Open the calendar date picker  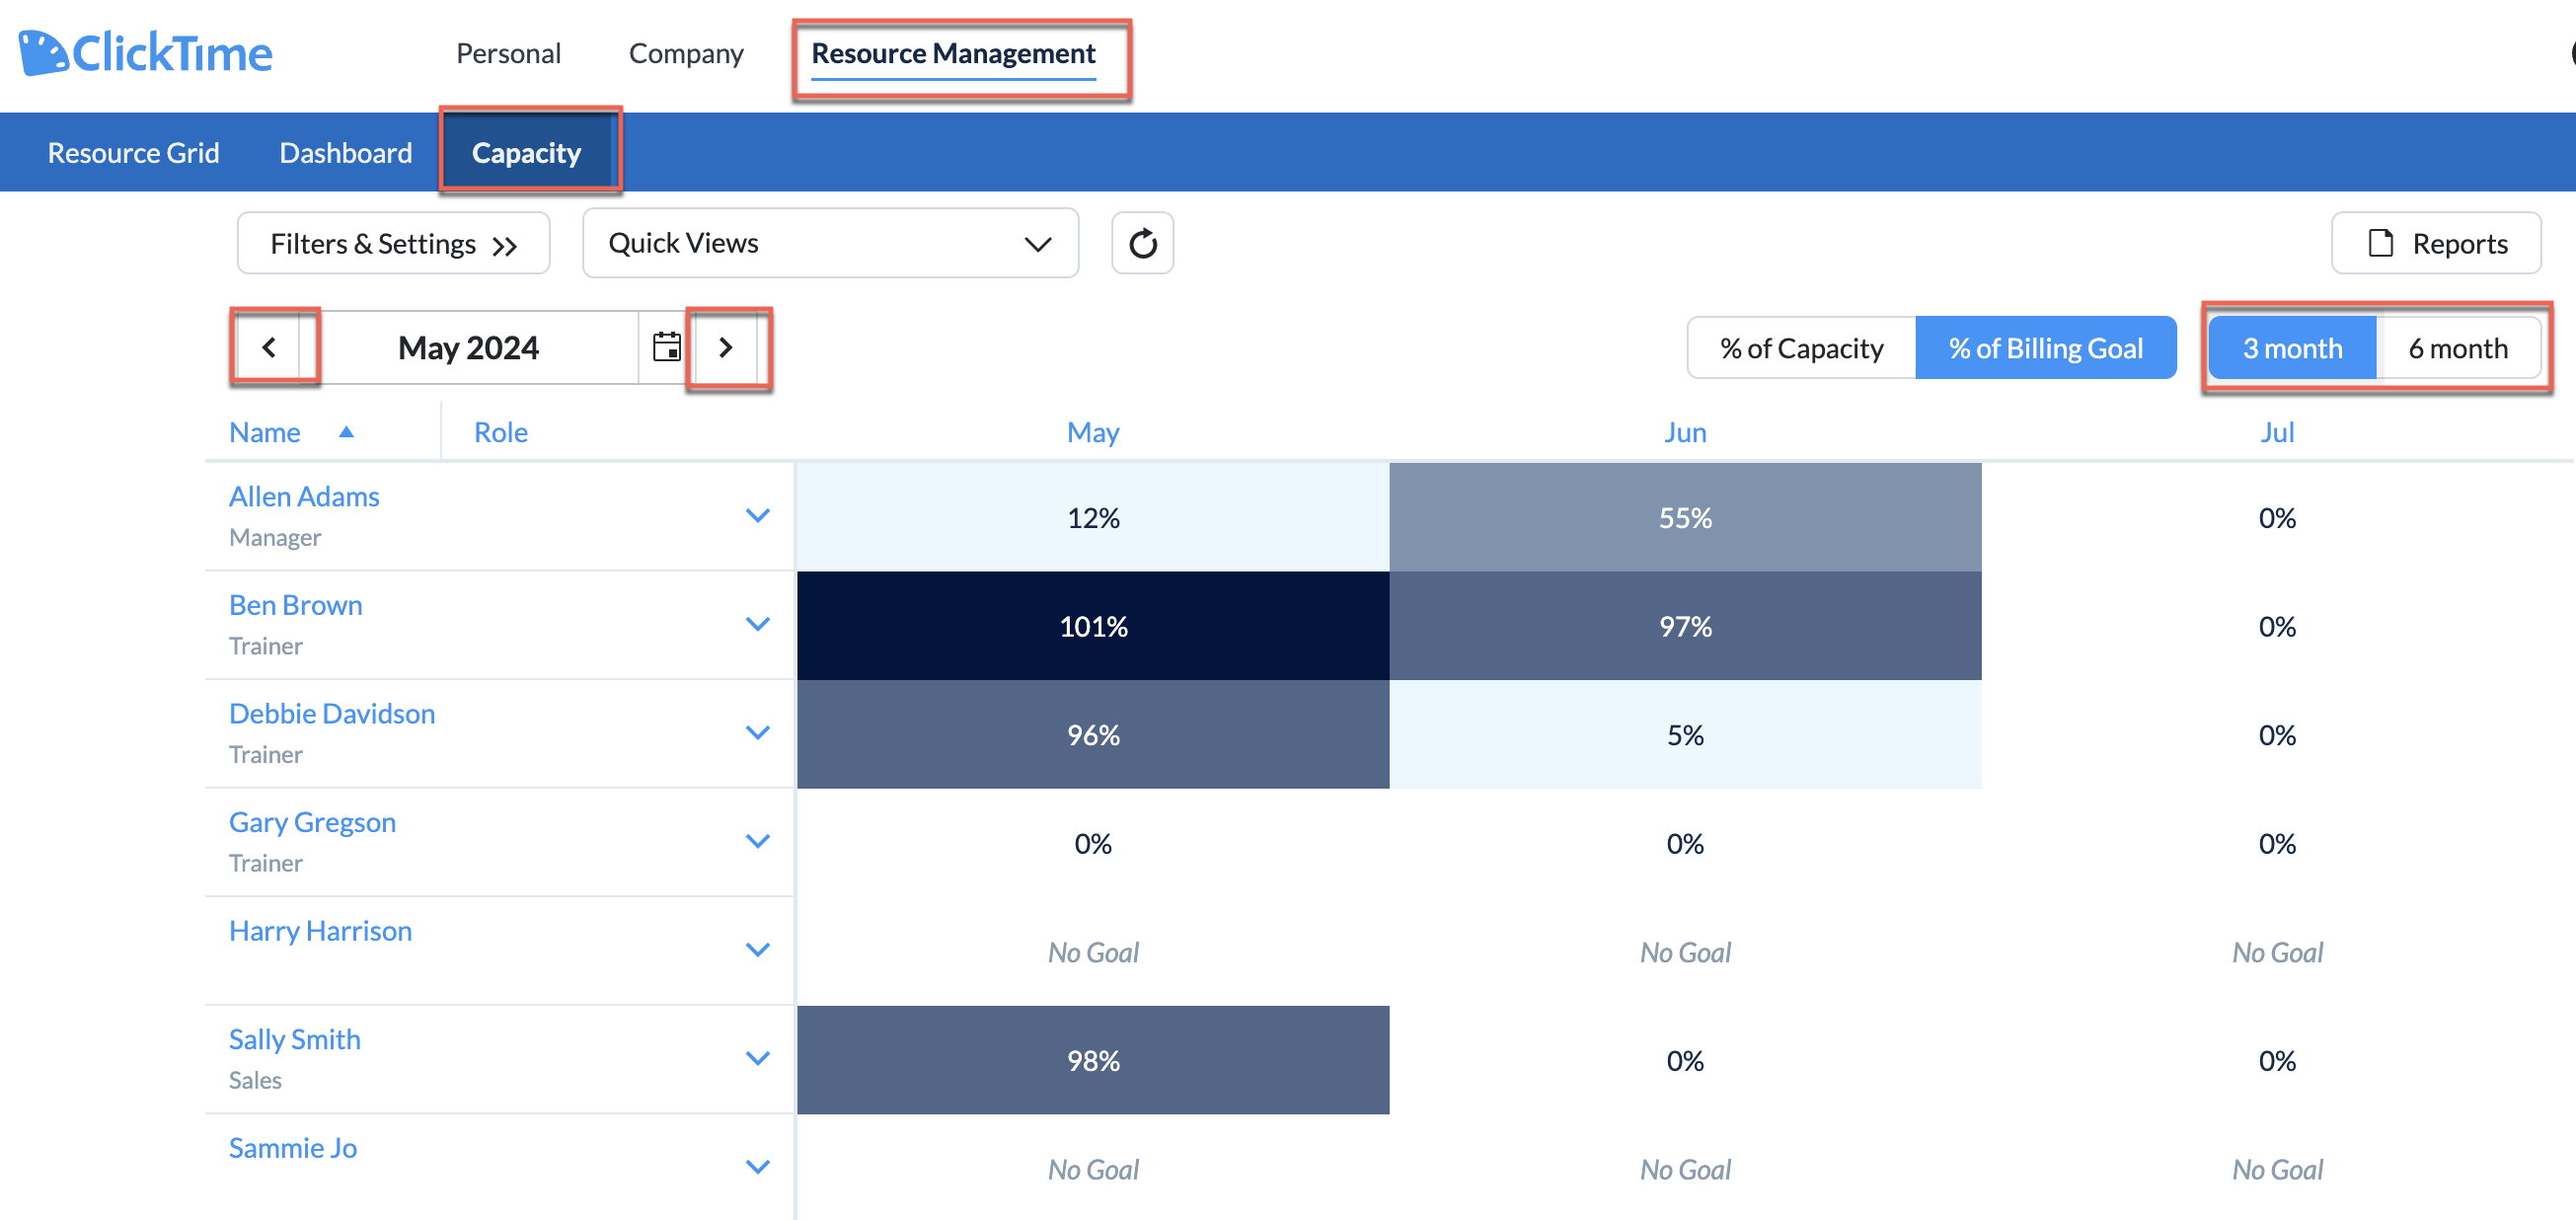click(667, 347)
